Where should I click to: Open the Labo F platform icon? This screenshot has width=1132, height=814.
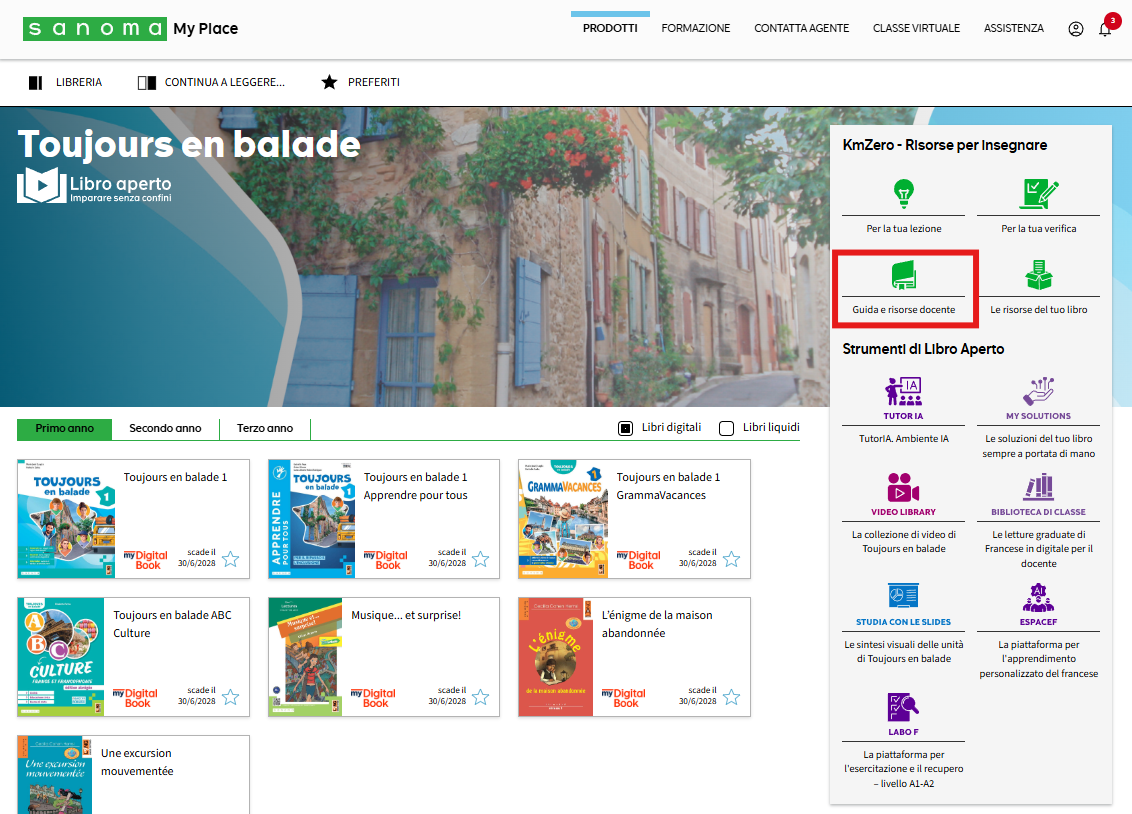pyautogui.click(x=903, y=707)
